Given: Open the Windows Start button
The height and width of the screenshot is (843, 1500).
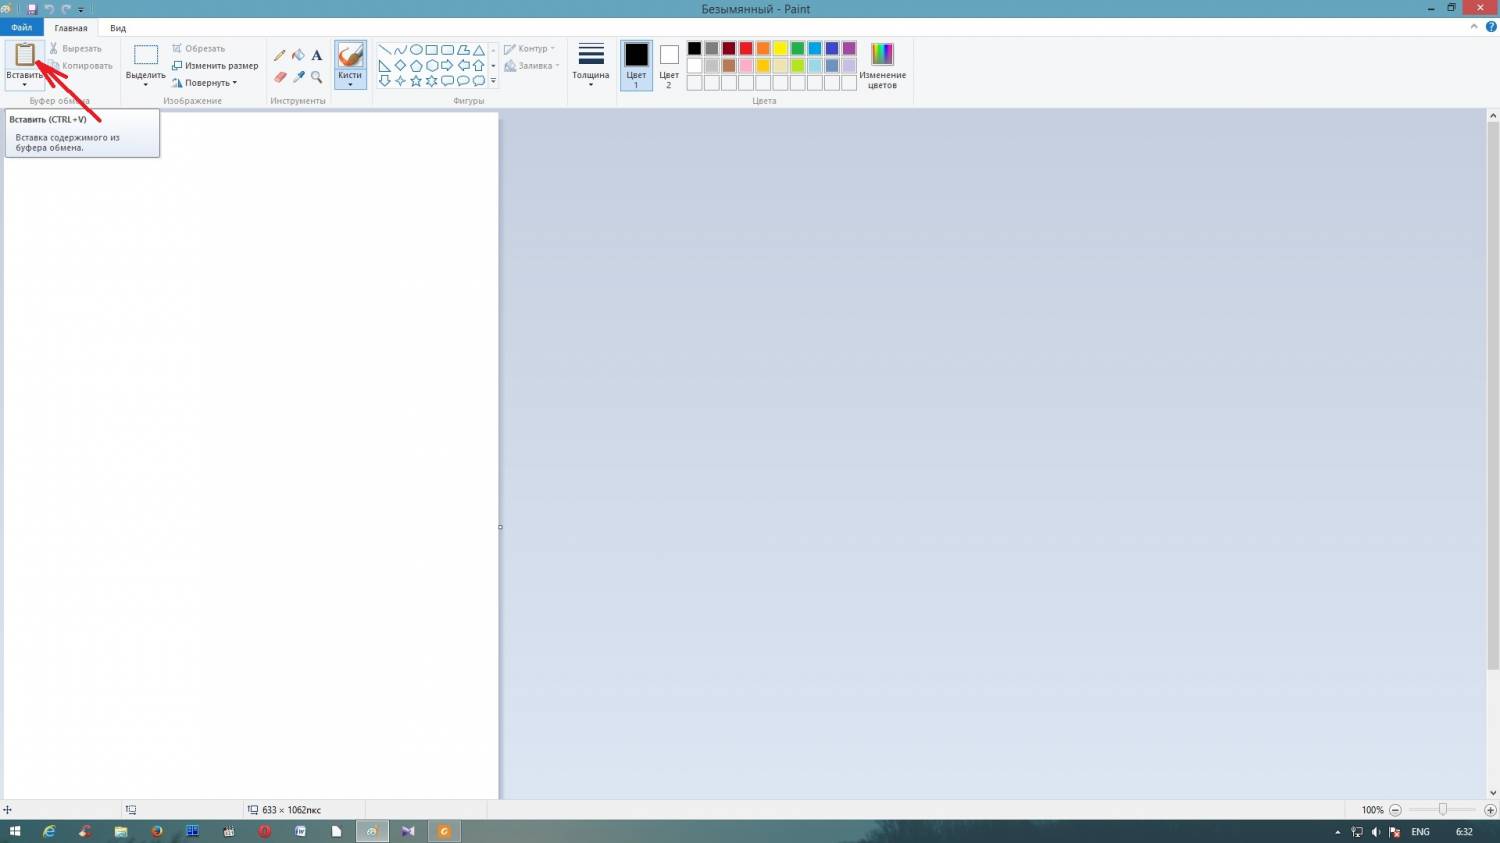Looking at the screenshot, I should tap(14, 831).
